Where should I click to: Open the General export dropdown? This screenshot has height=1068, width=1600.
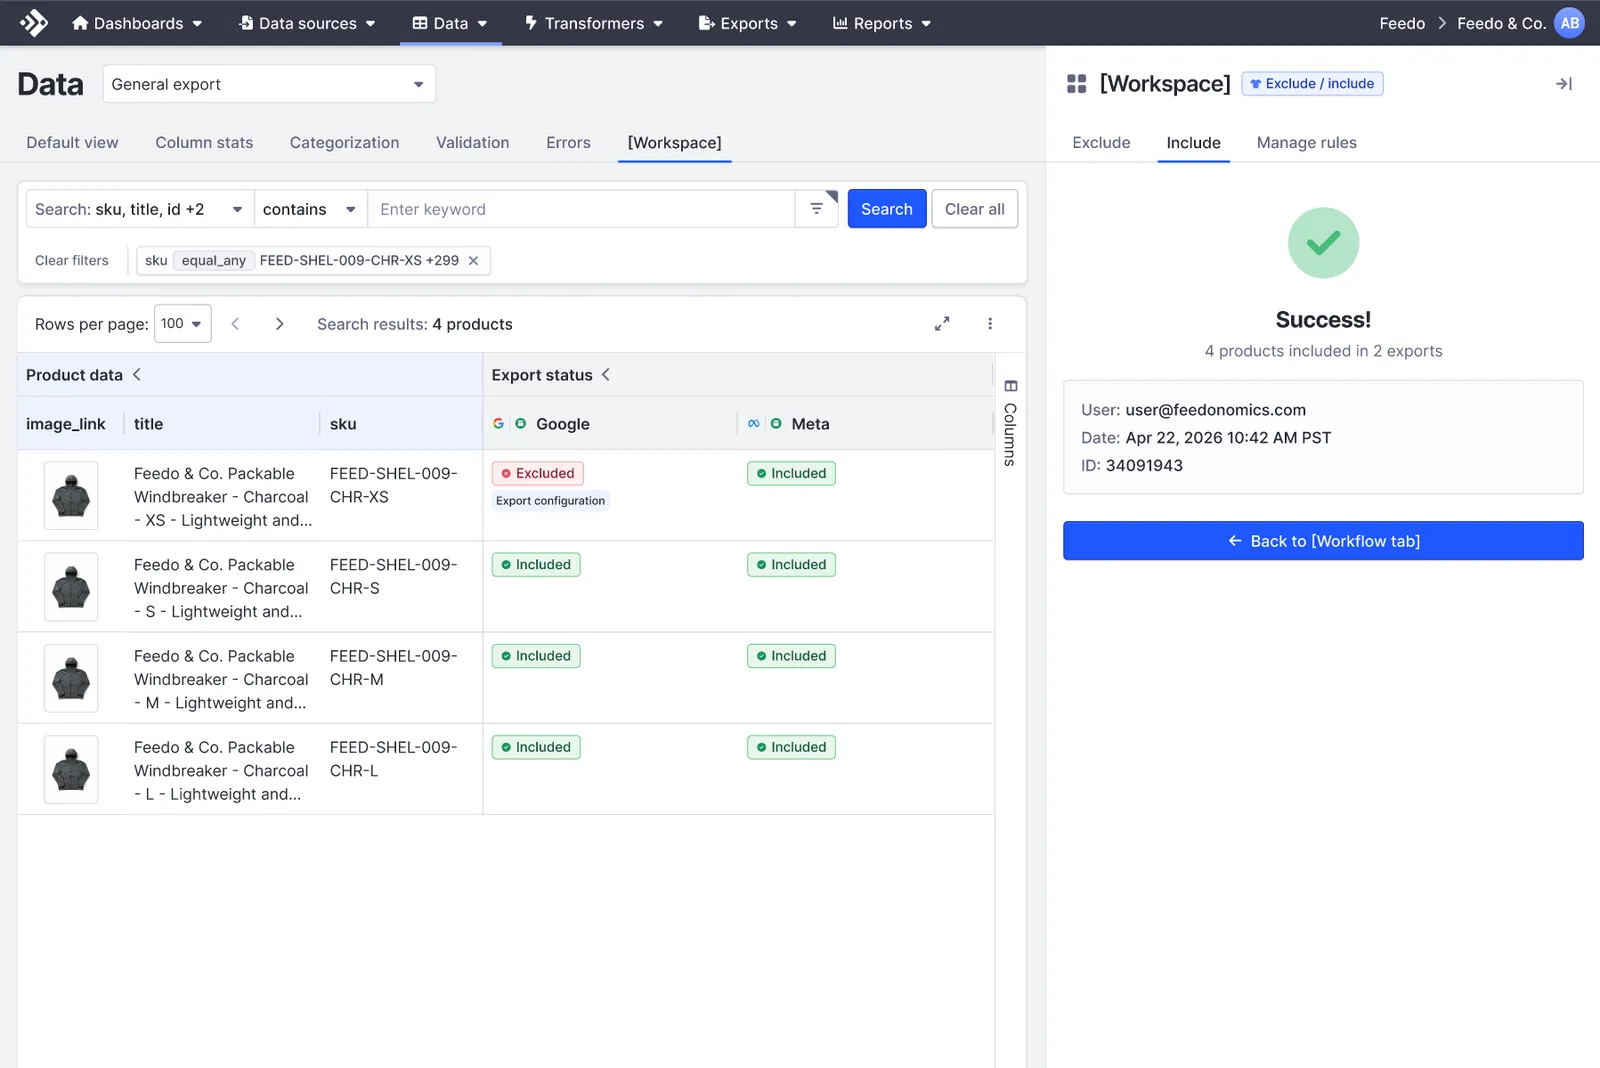[269, 84]
